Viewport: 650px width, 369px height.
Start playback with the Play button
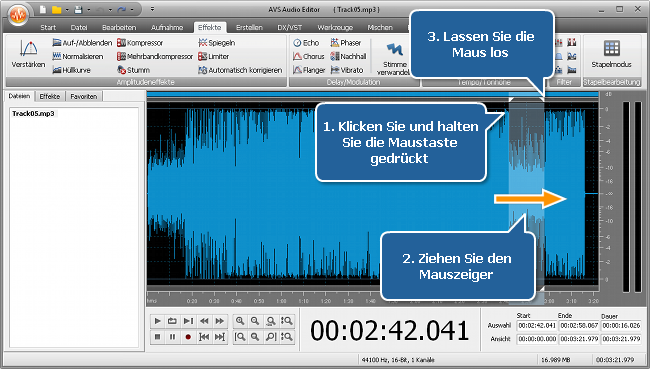157,321
